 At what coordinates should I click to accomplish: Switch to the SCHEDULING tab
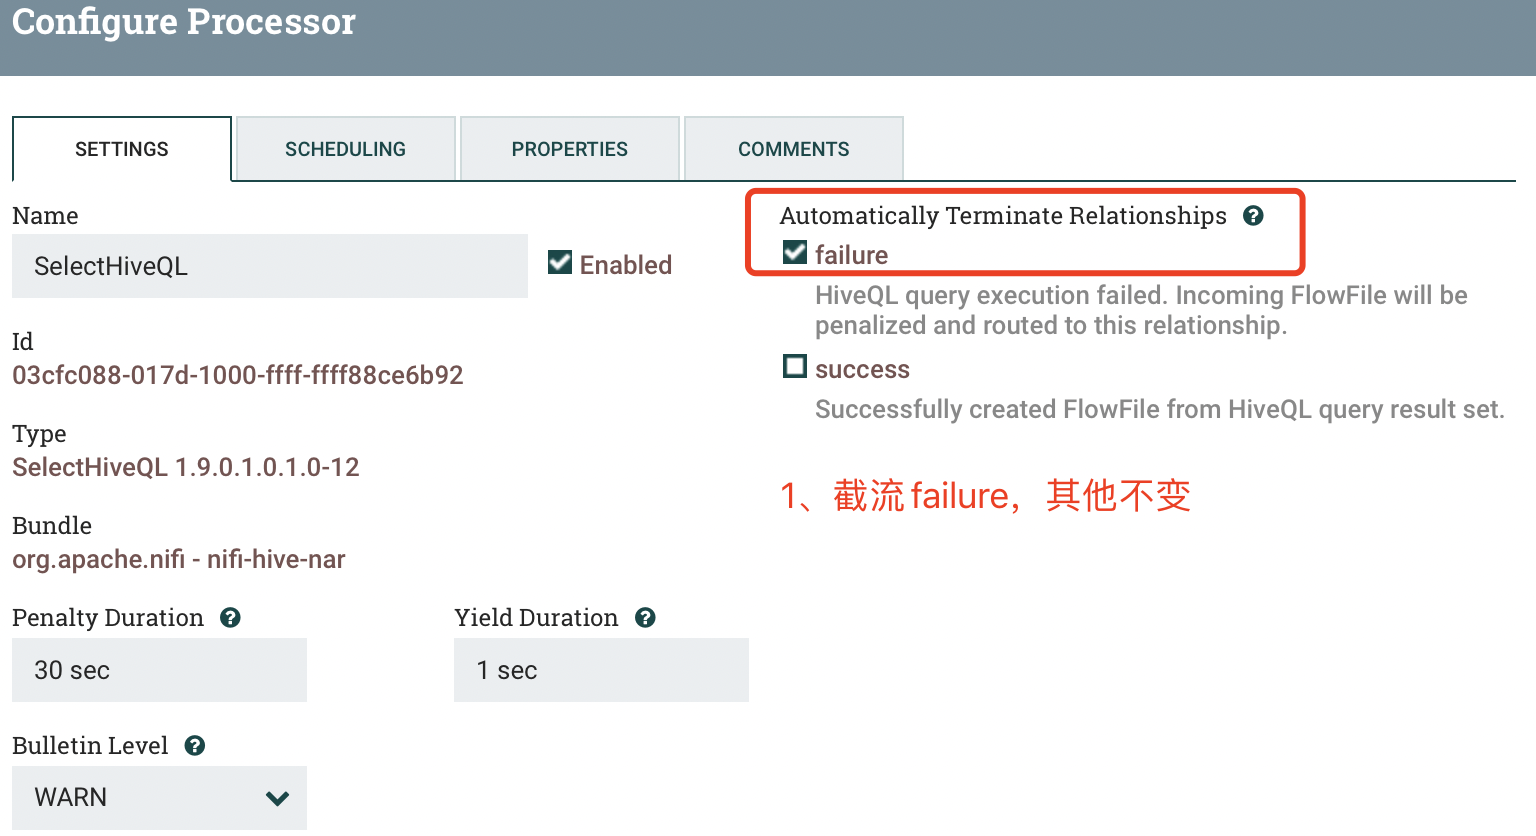[x=345, y=149]
